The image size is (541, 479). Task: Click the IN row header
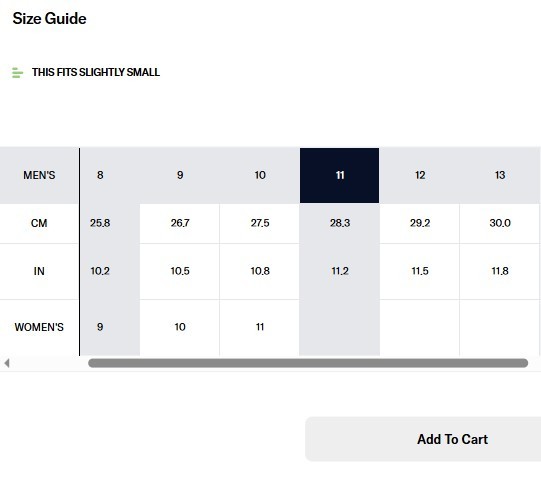(39, 271)
